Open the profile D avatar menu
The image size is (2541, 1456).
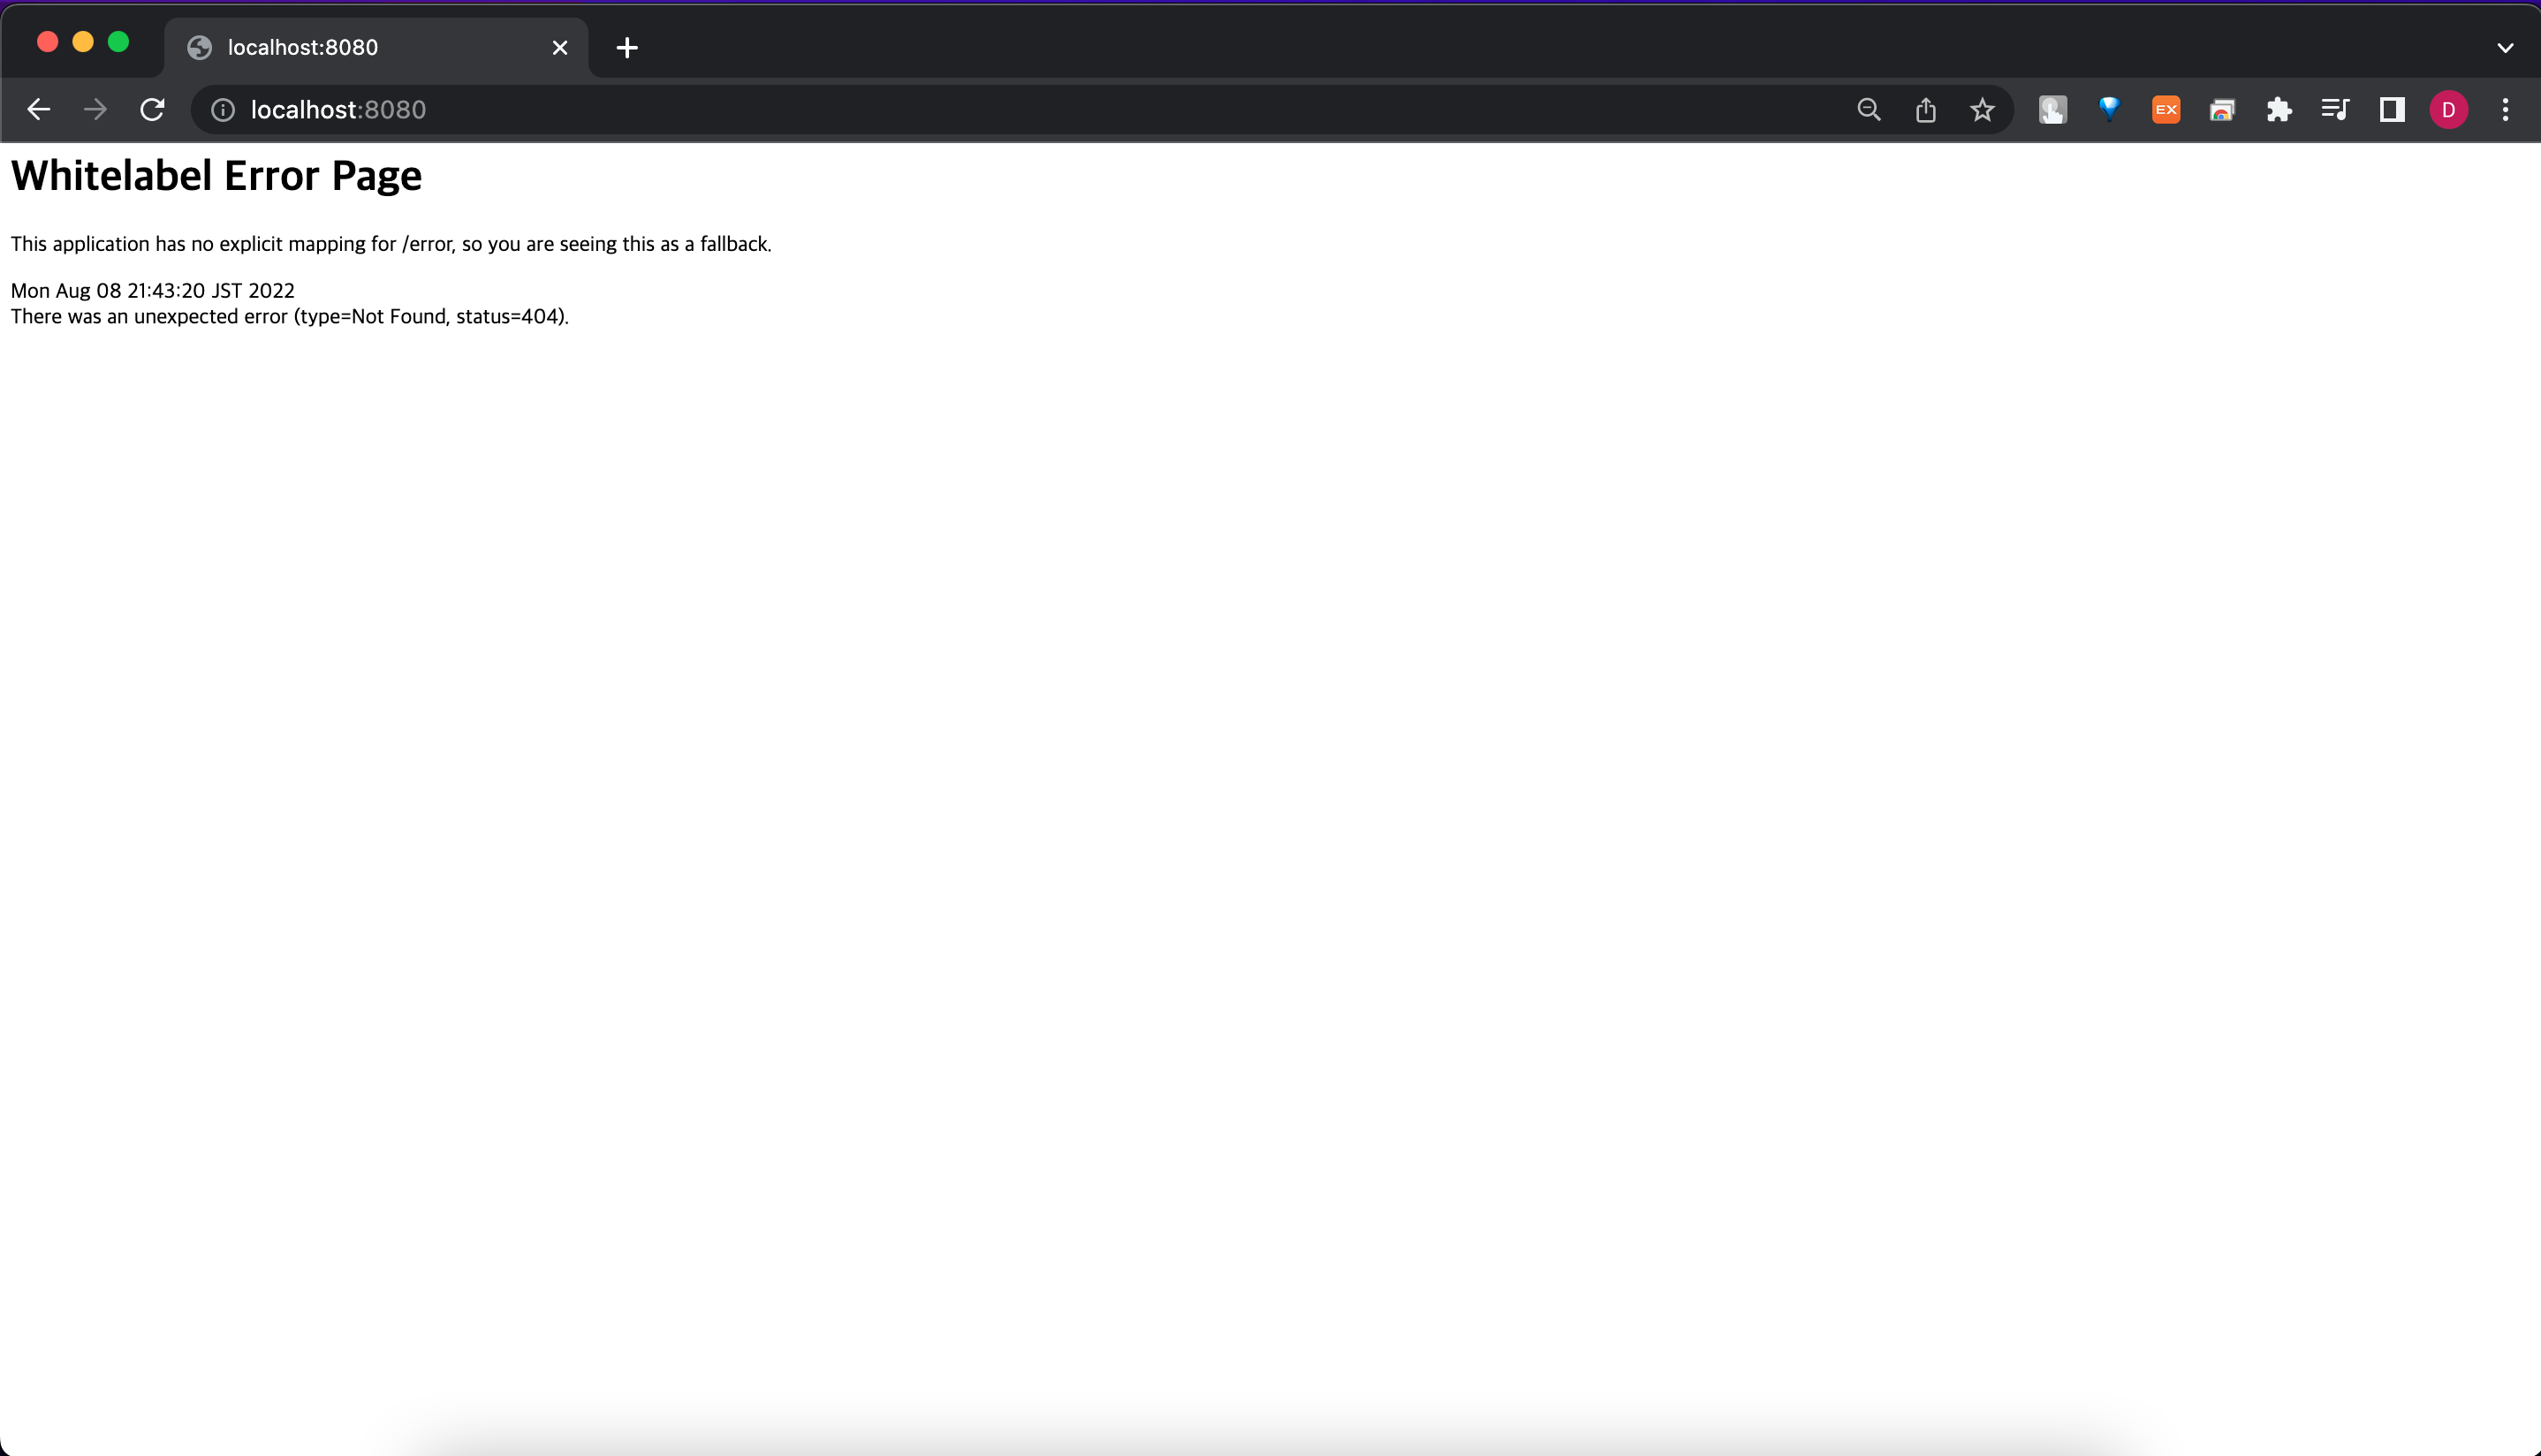click(2448, 110)
